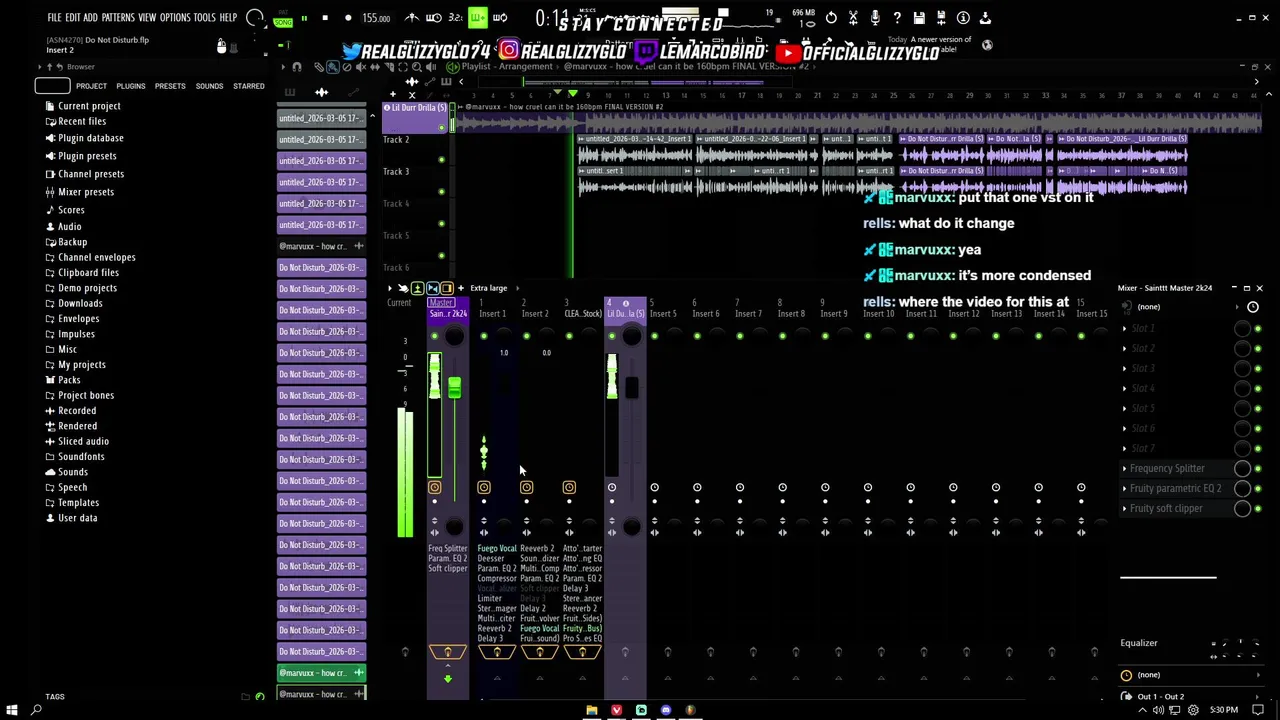Click the browser search box

pos(52,86)
